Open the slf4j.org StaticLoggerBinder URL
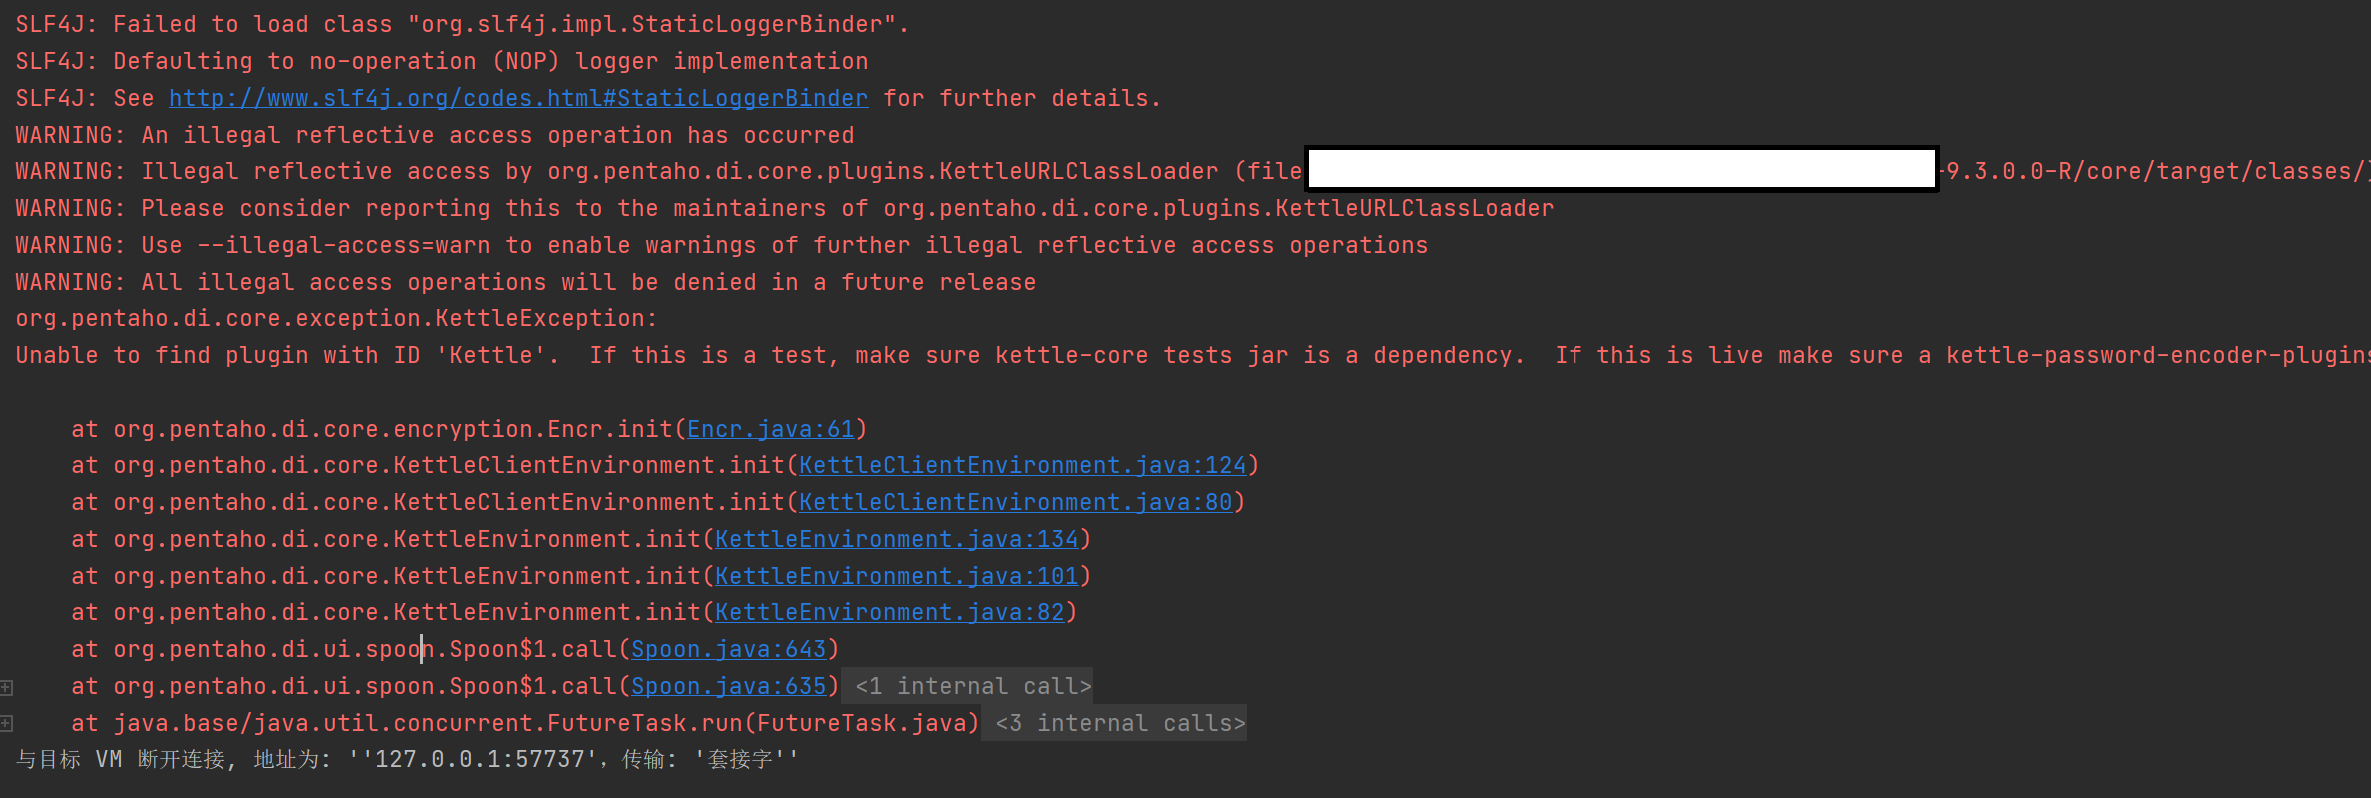 pyautogui.click(x=518, y=98)
